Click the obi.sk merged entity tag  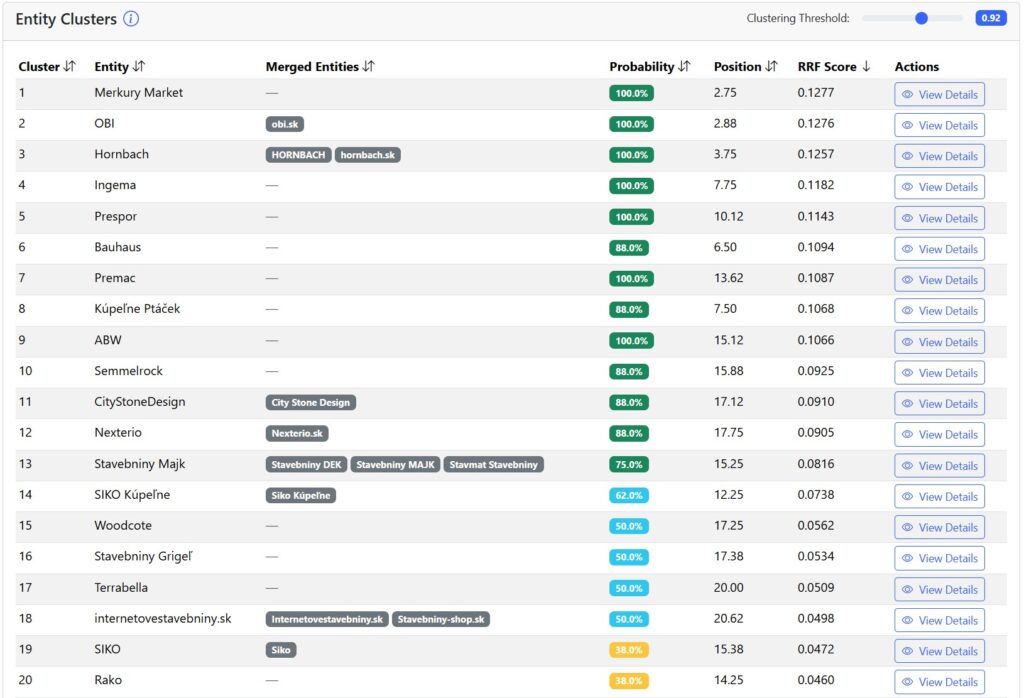(x=285, y=124)
